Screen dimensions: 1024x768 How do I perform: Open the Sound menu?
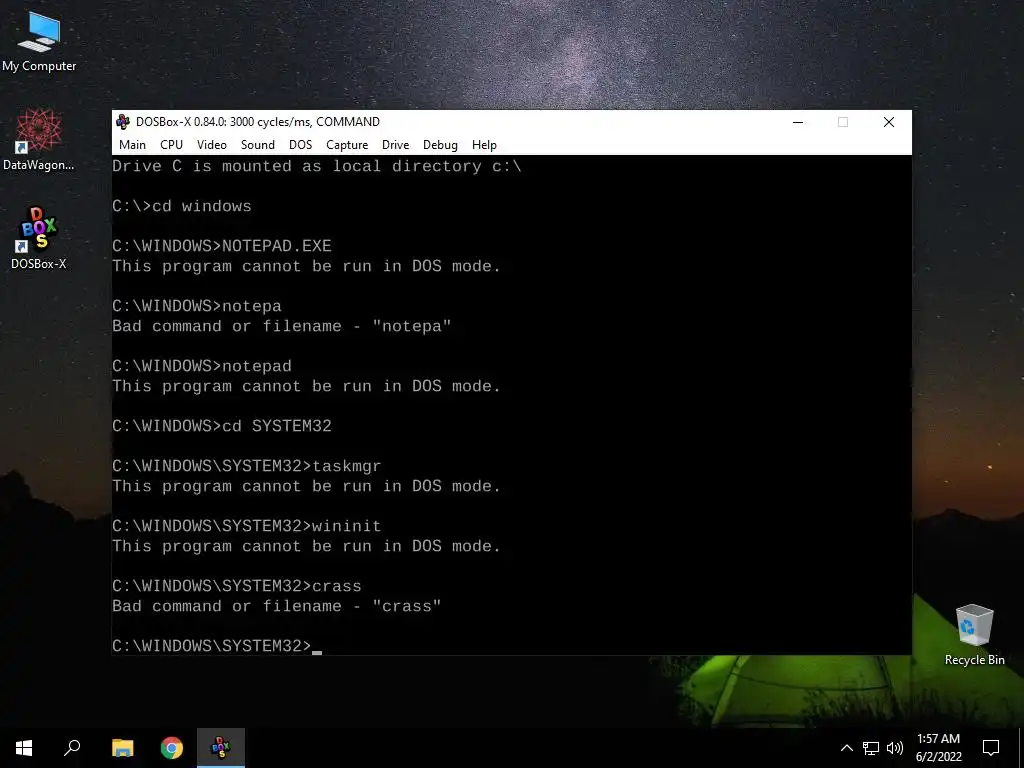click(x=257, y=145)
